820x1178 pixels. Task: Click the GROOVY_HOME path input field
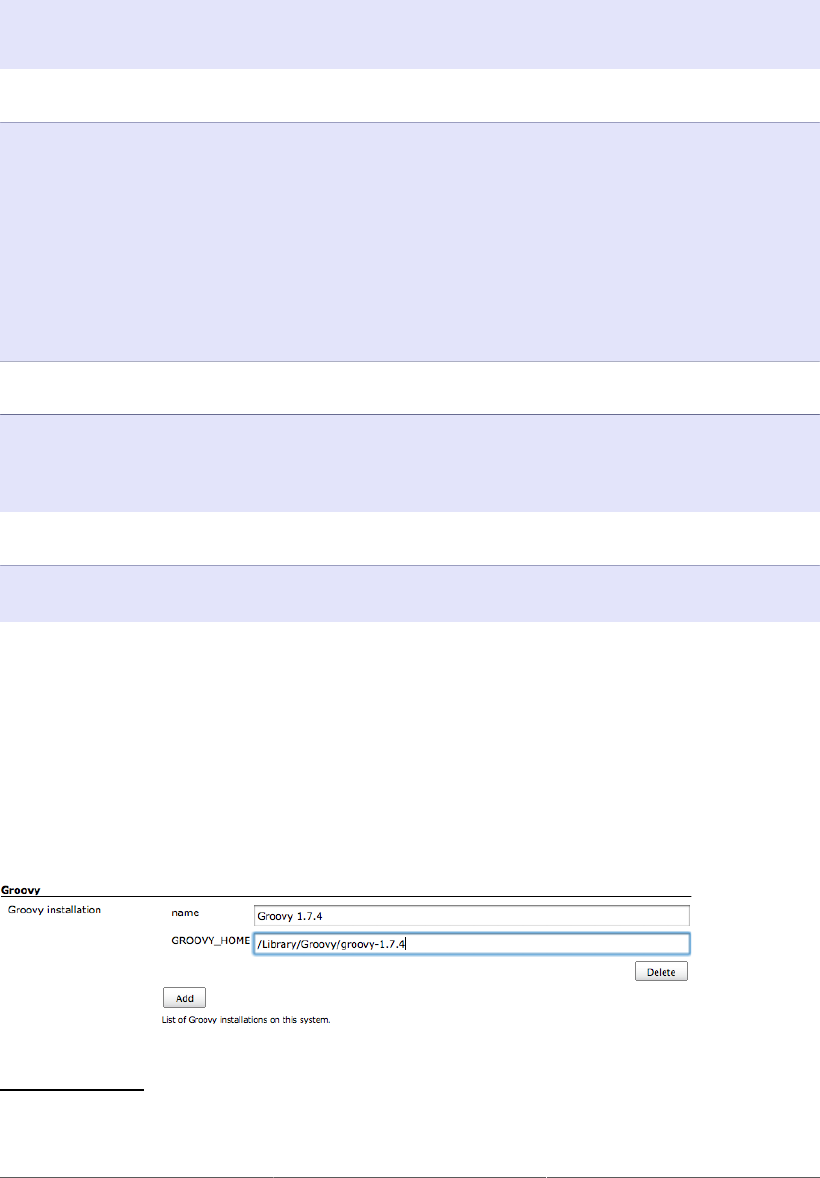471,944
